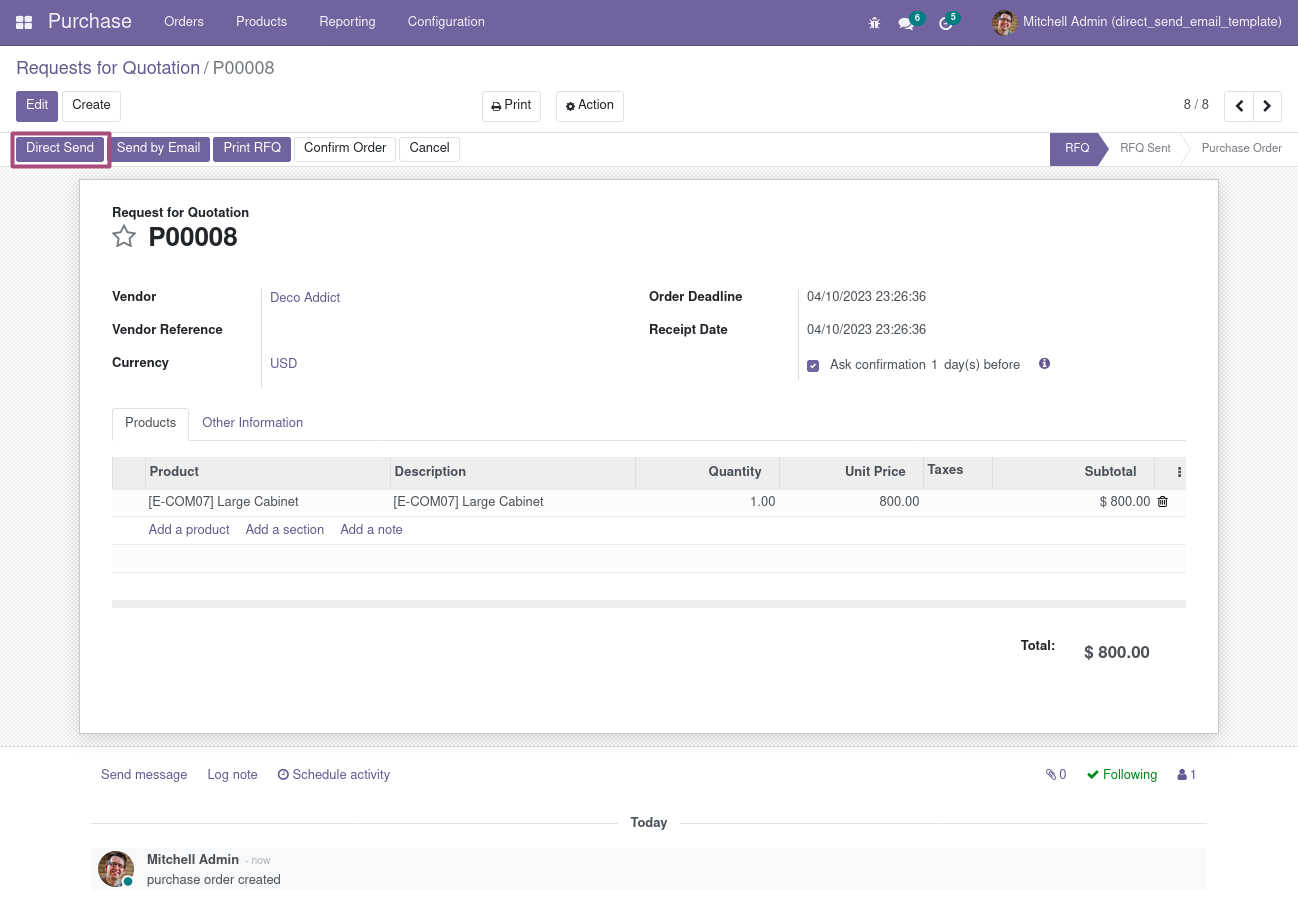The height and width of the screenshot is (916, 1298).
Task: Open the Deco Addict vendor link
Action: (305, 298)
